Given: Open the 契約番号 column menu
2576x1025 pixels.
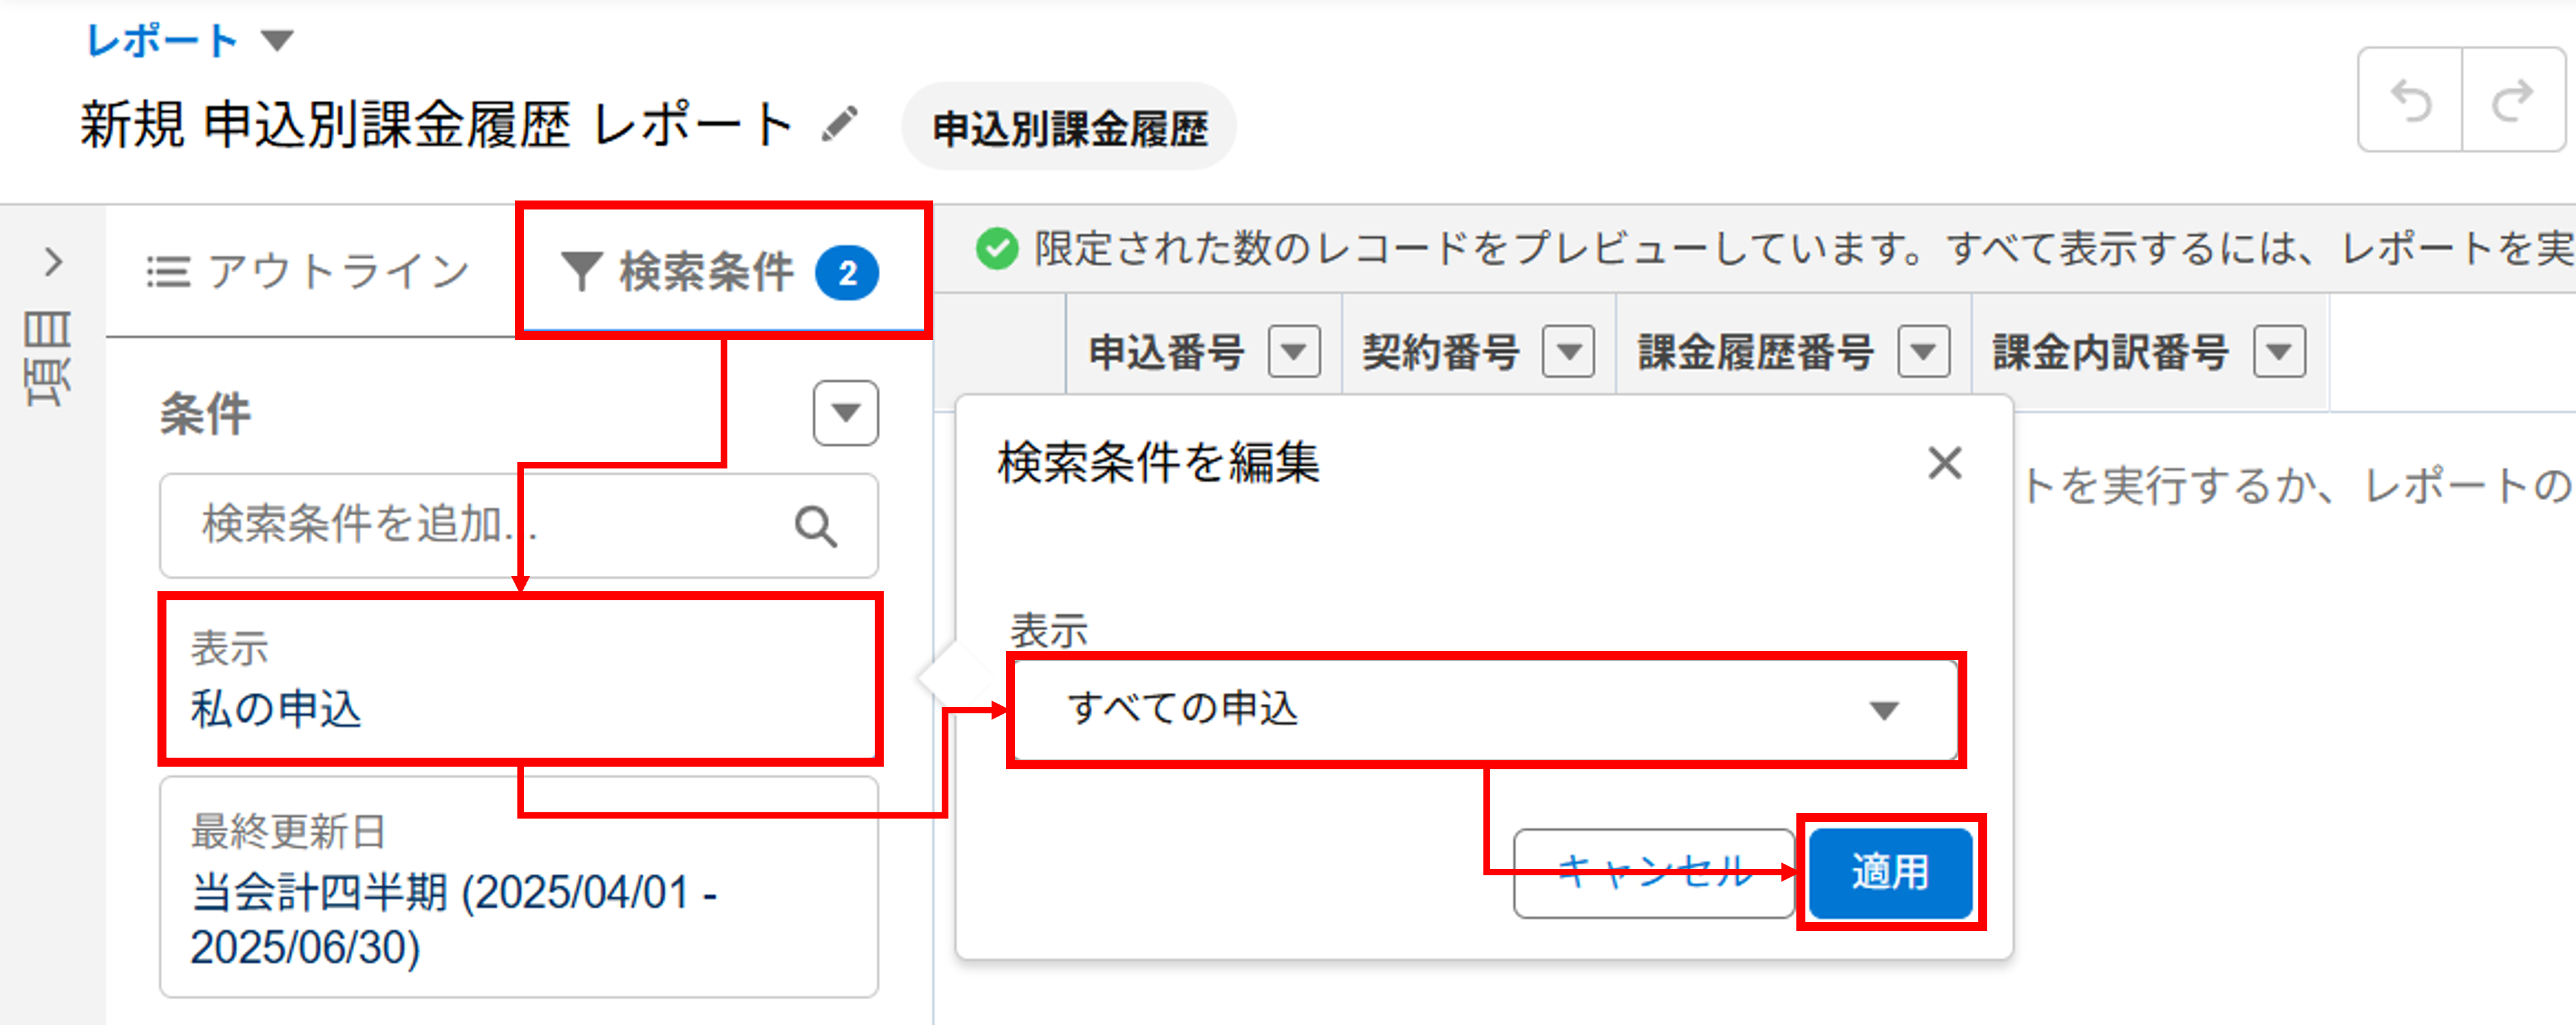Looking at the screenshot, I should pos(1568,351).
